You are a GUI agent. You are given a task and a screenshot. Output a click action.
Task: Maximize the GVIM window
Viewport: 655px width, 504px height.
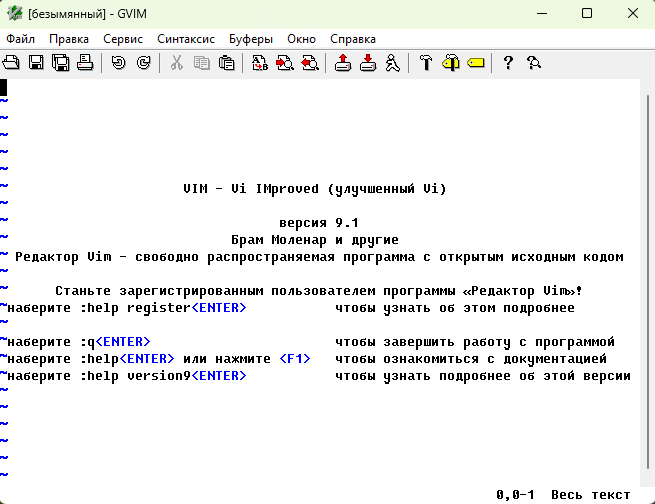click(x=587, y=13)
